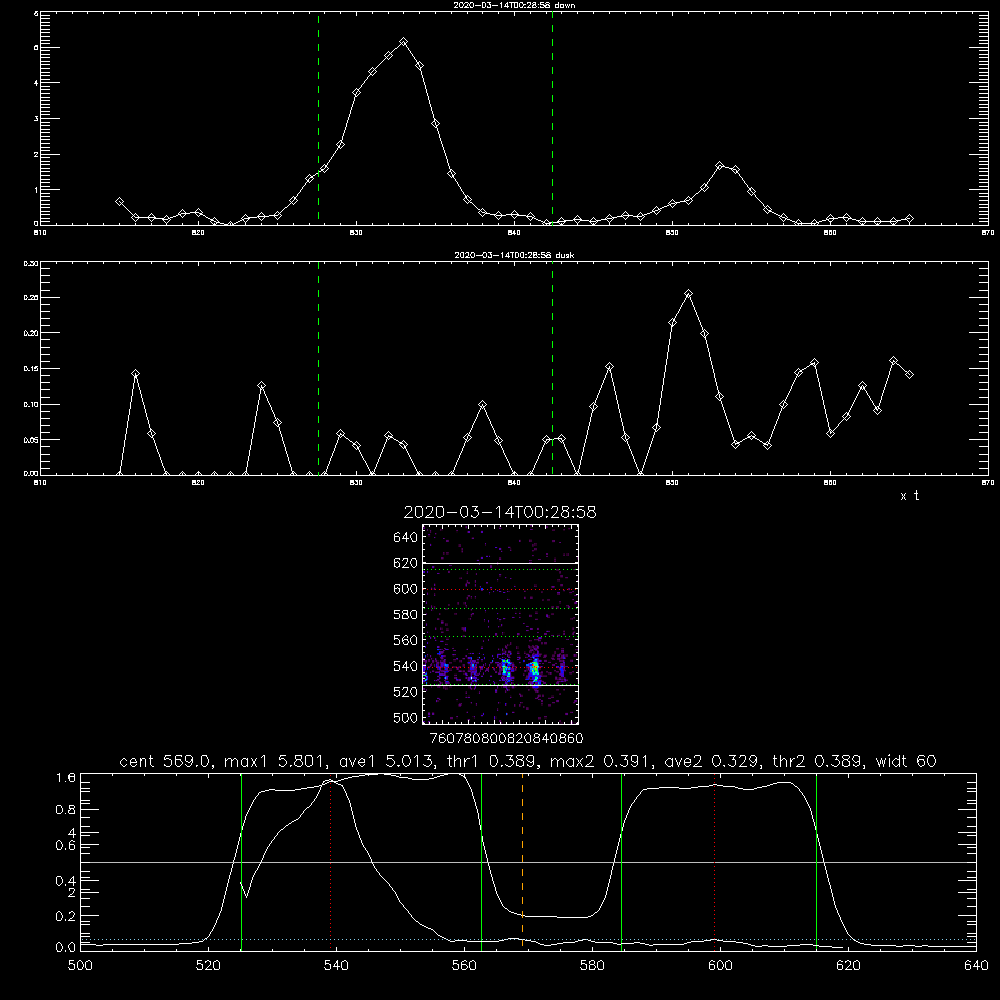This screenshot has height=1000, width=1000.
Task: Click the '540' x-axis label of bottom plot
Action: point(336,966)
